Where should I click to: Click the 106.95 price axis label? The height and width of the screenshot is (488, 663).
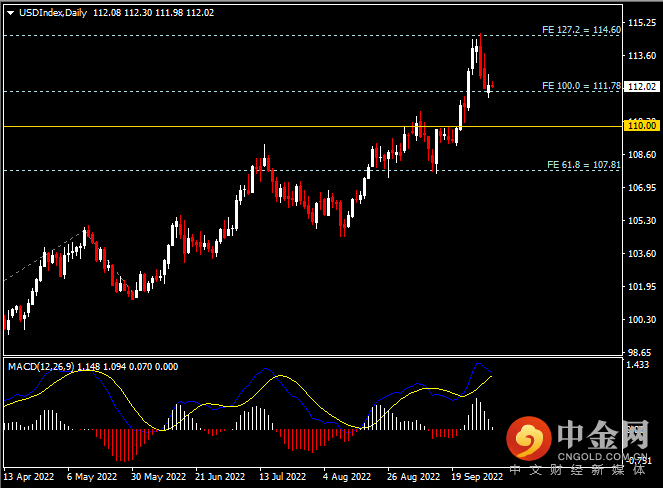click(x=642, y=188)
